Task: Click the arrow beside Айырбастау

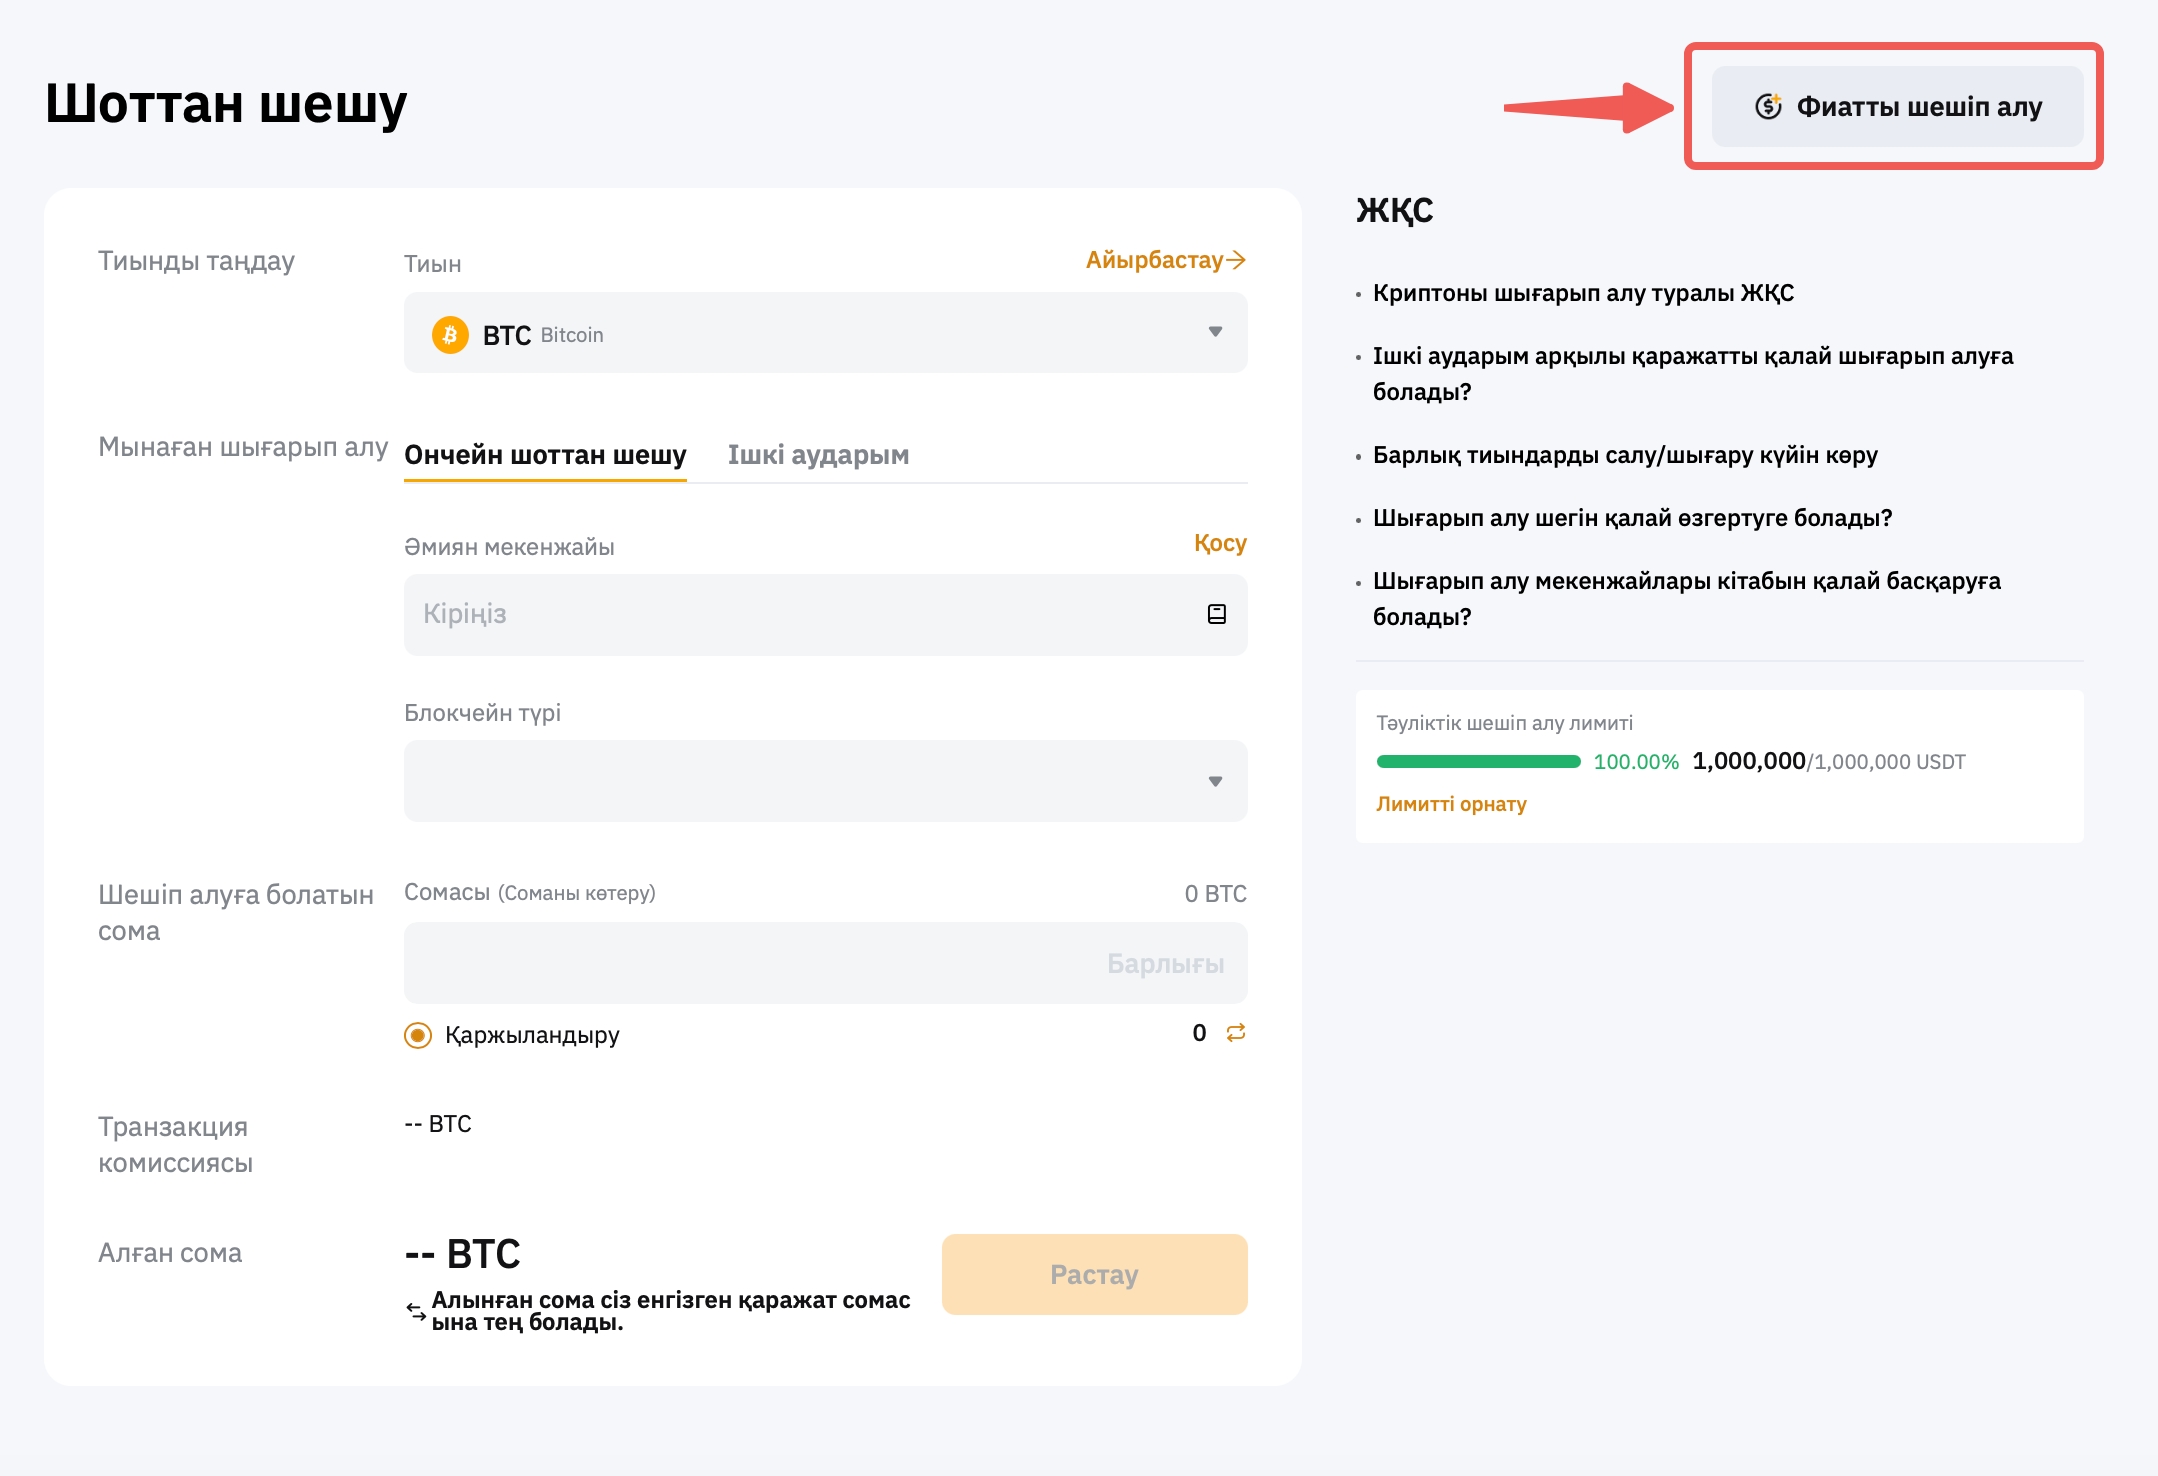Action: [1237, 260]
